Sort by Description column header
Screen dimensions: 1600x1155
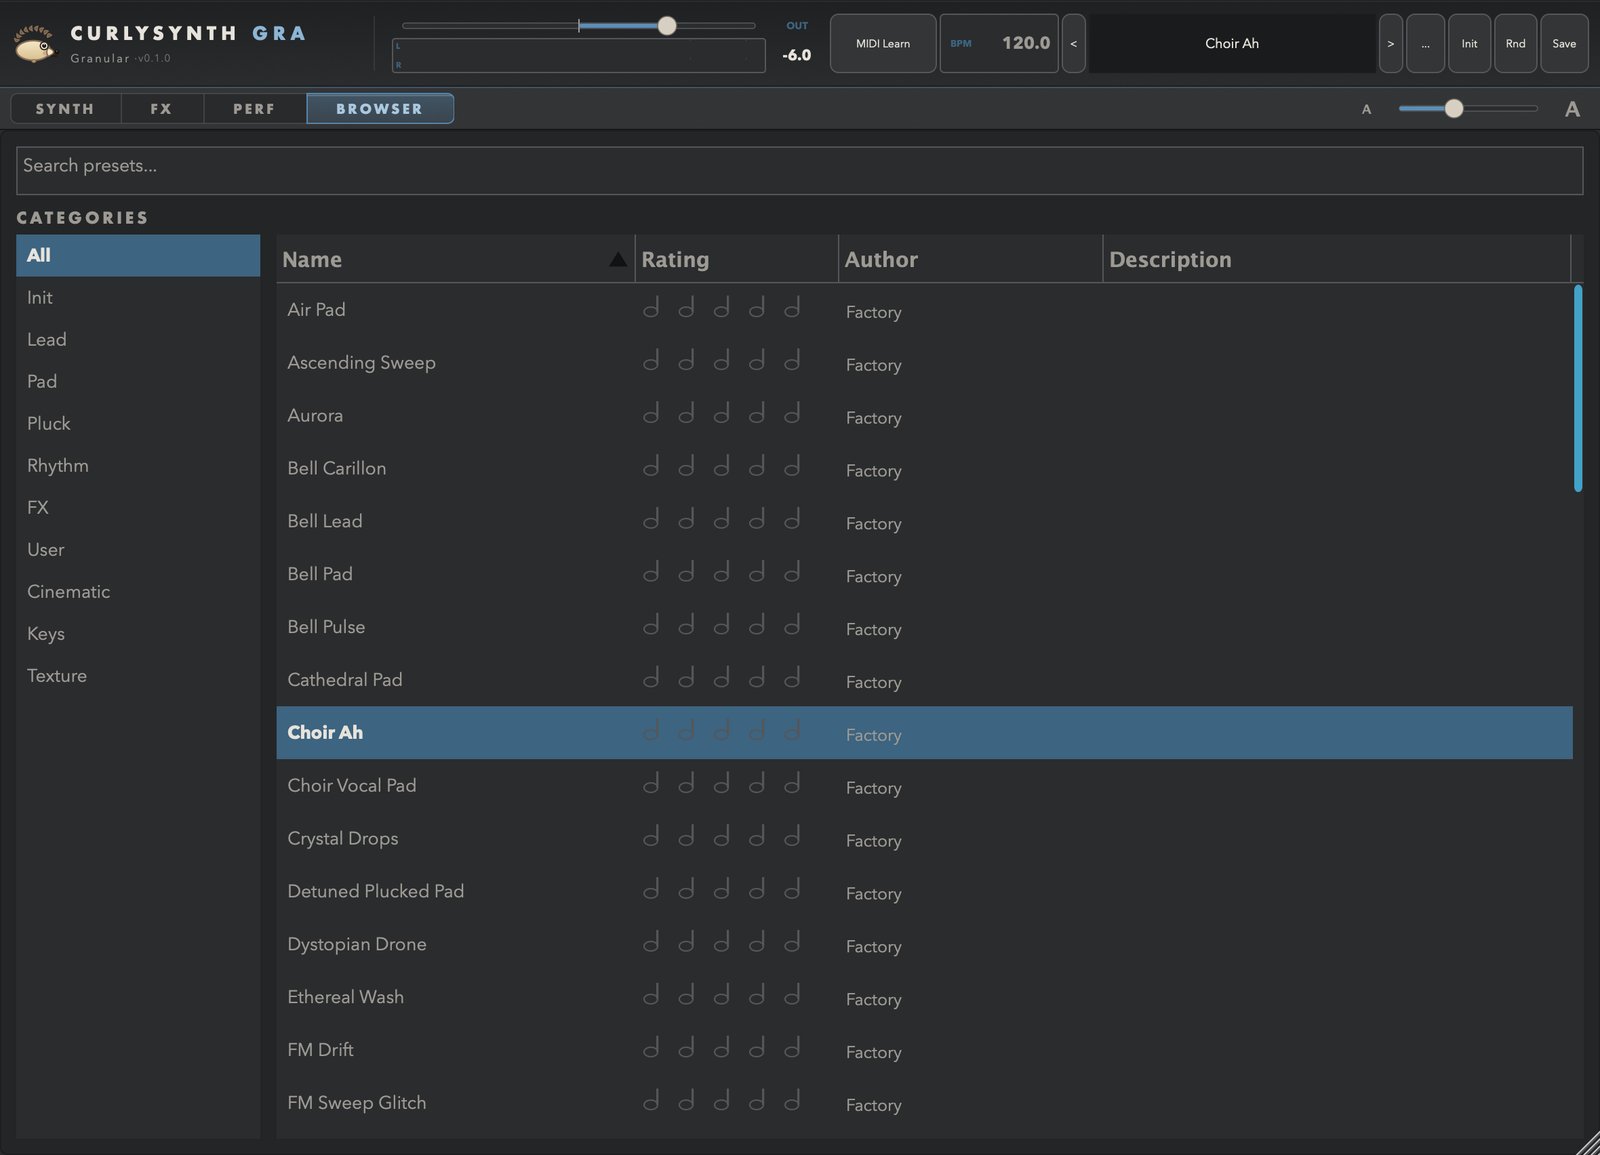[1337, 259]
